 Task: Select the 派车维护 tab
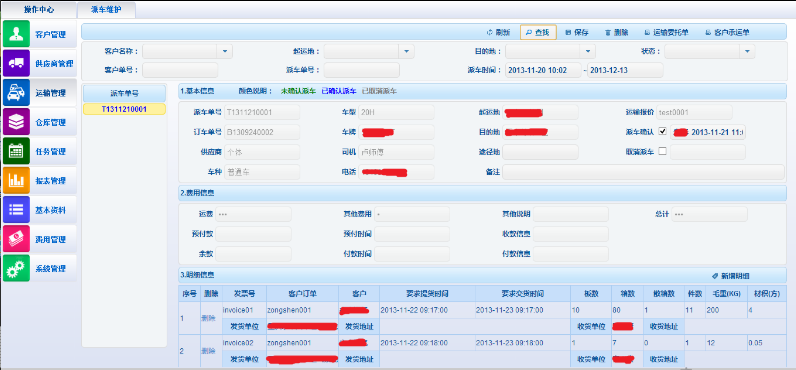click(x=107, y=9)
